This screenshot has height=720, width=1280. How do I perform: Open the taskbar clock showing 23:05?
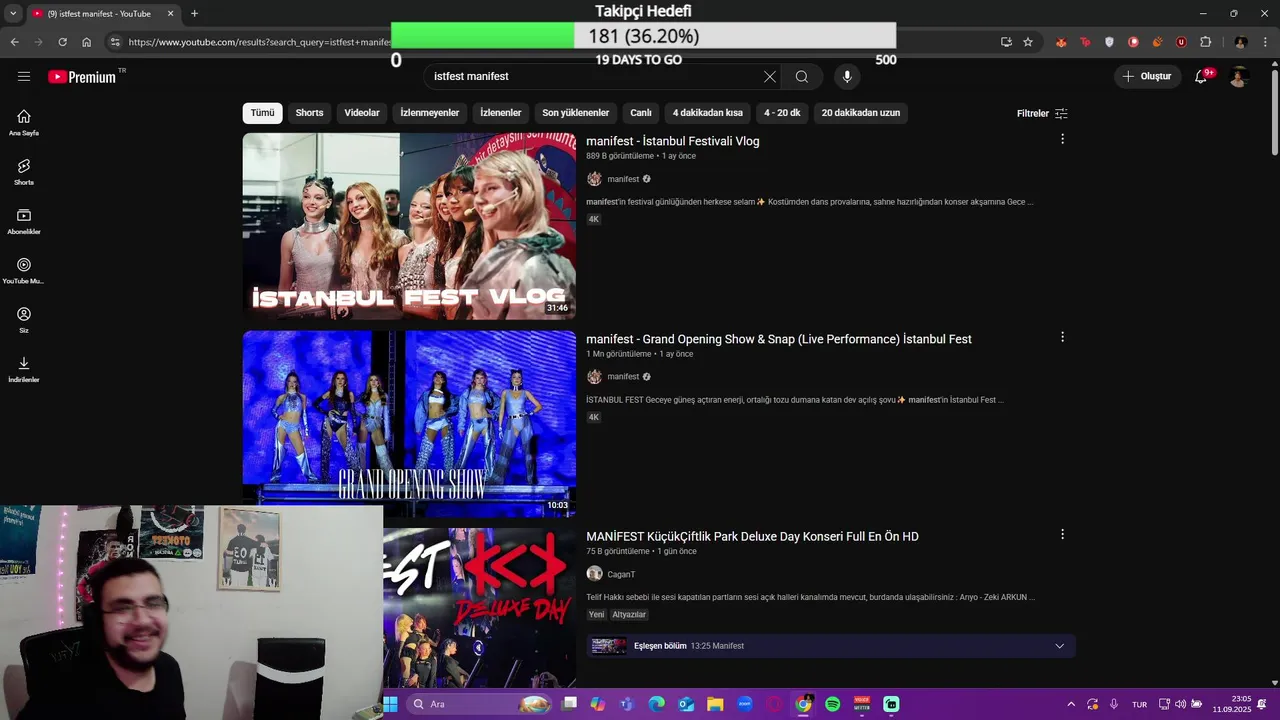pos(1232,704)
